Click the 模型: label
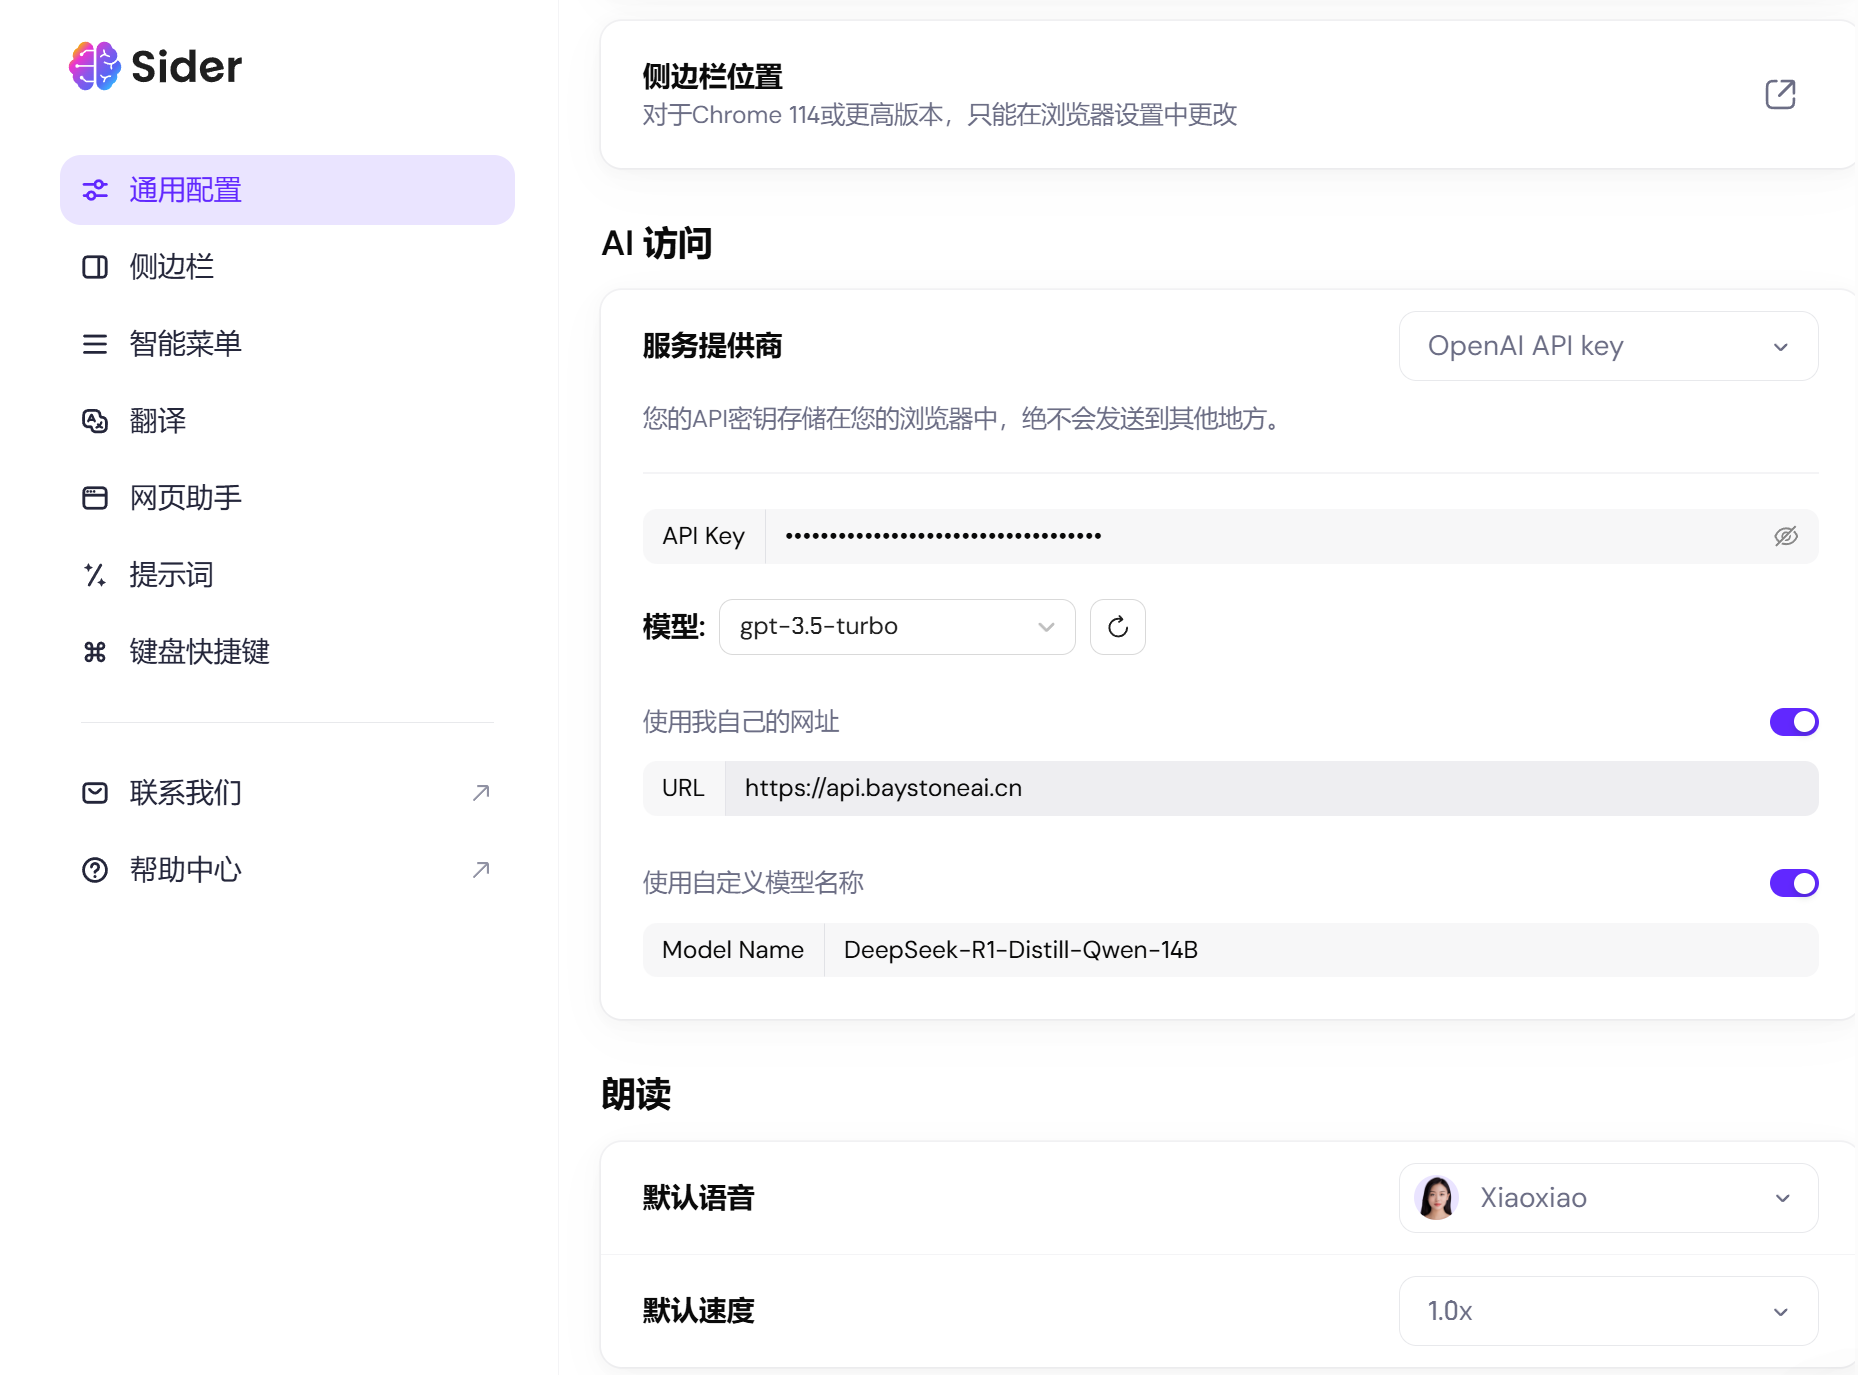The height and width of the screenshot is (1375, 1858). tap(673, 627)
